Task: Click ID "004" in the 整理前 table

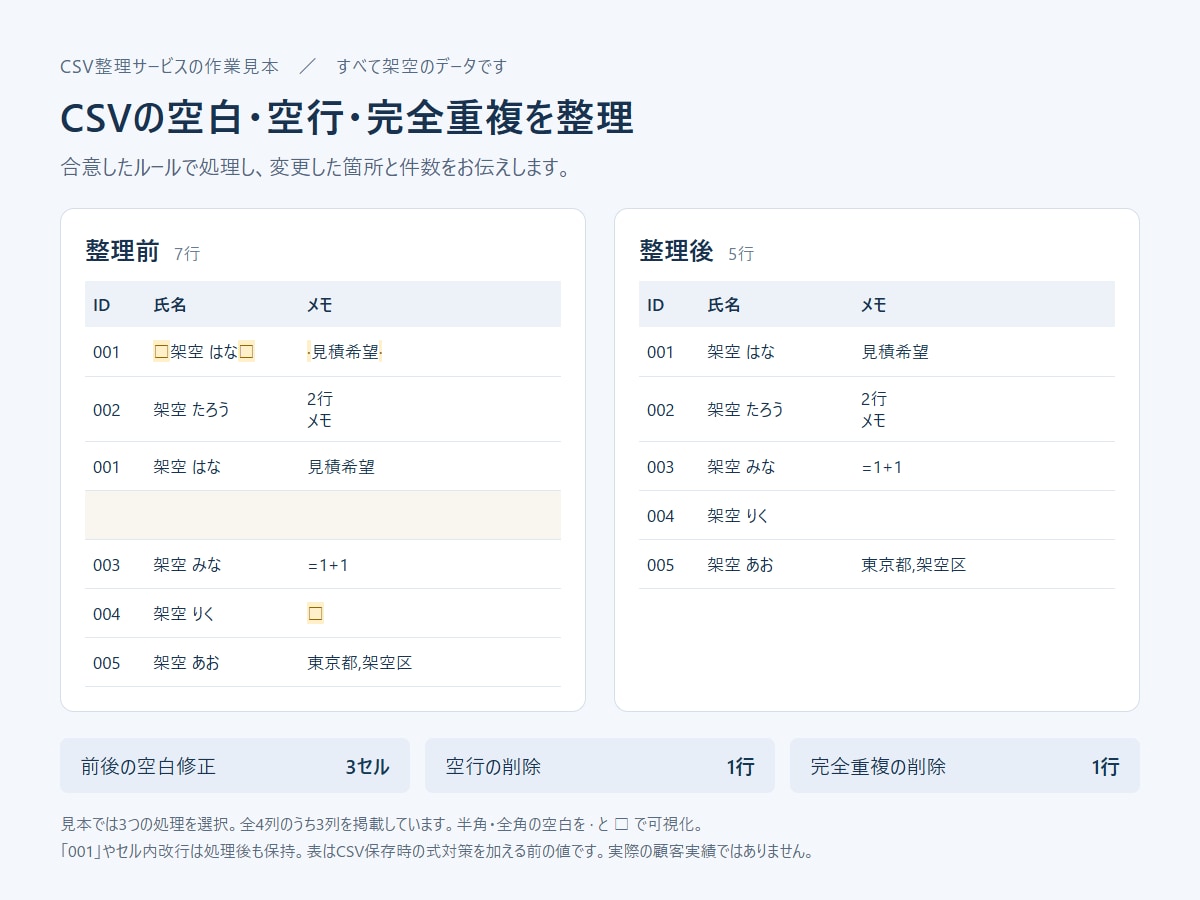Action: click(x=106, y=614)
